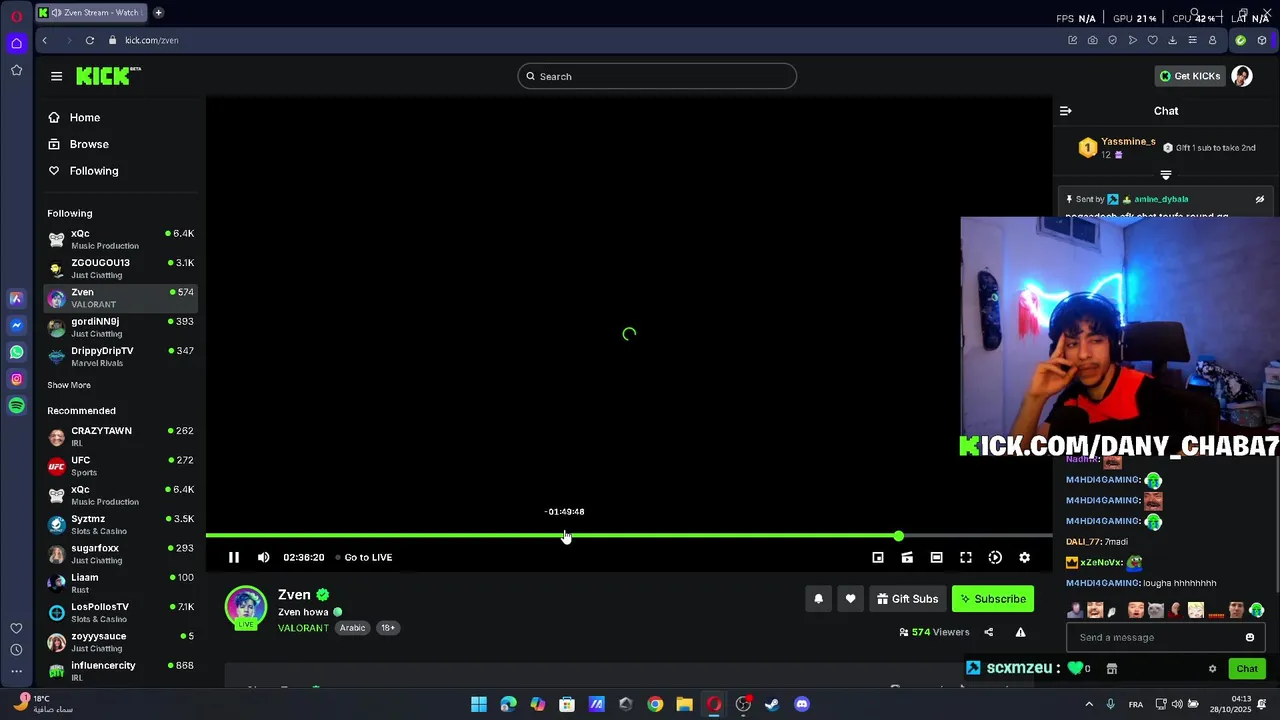Open Liaam Rust channel
This screenshot has width=1280, height=720.
(121, 583)
